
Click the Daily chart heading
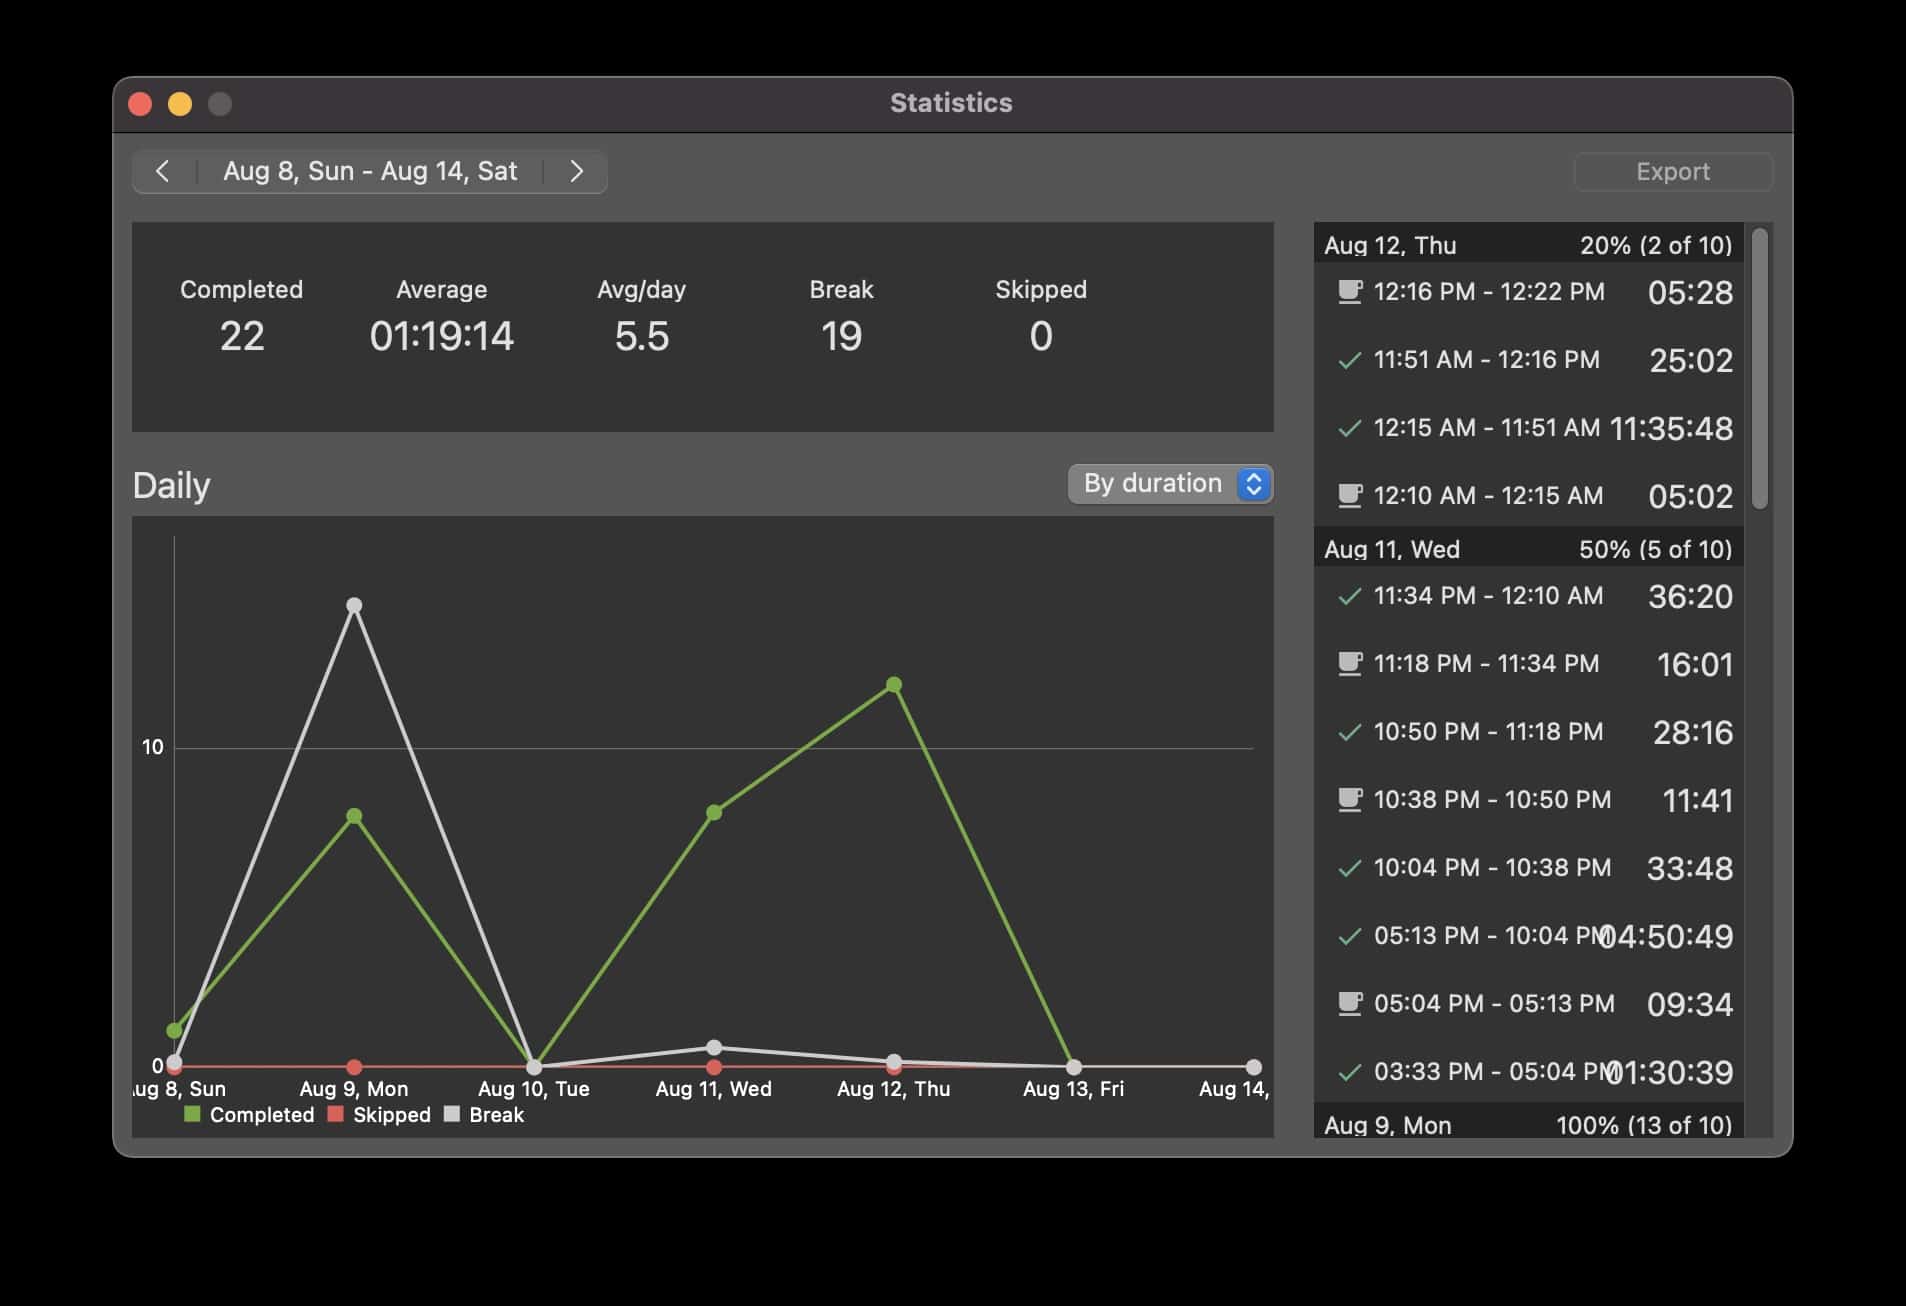tap(171, 485)
